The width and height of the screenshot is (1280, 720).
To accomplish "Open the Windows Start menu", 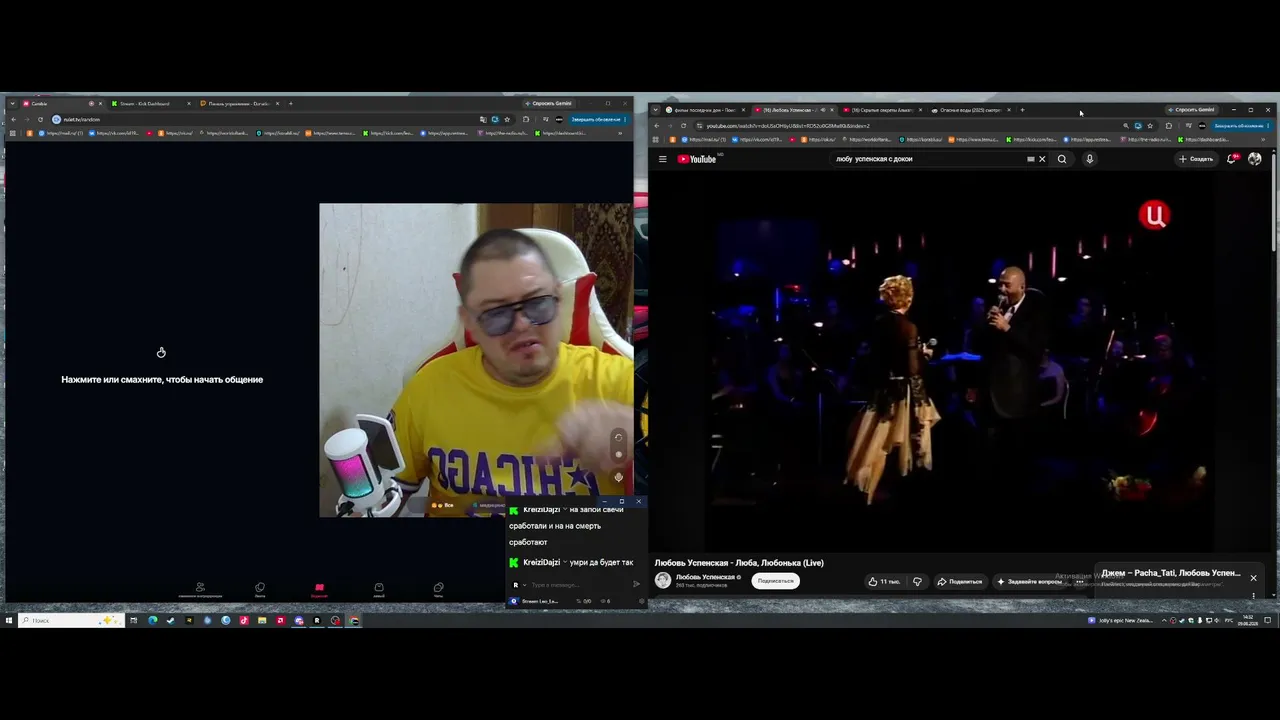I will 9,620.
